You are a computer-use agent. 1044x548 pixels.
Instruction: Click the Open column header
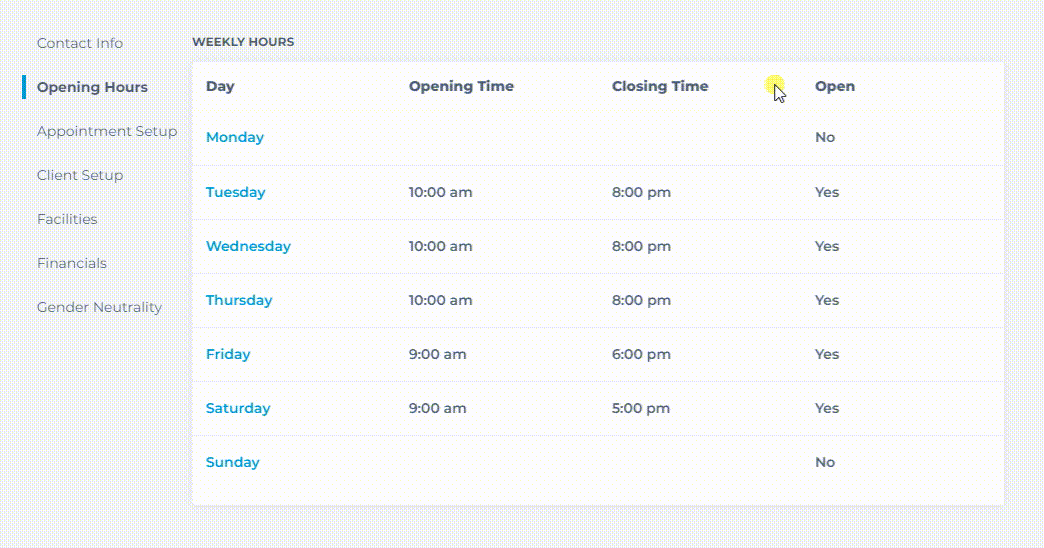coord(835,87)
